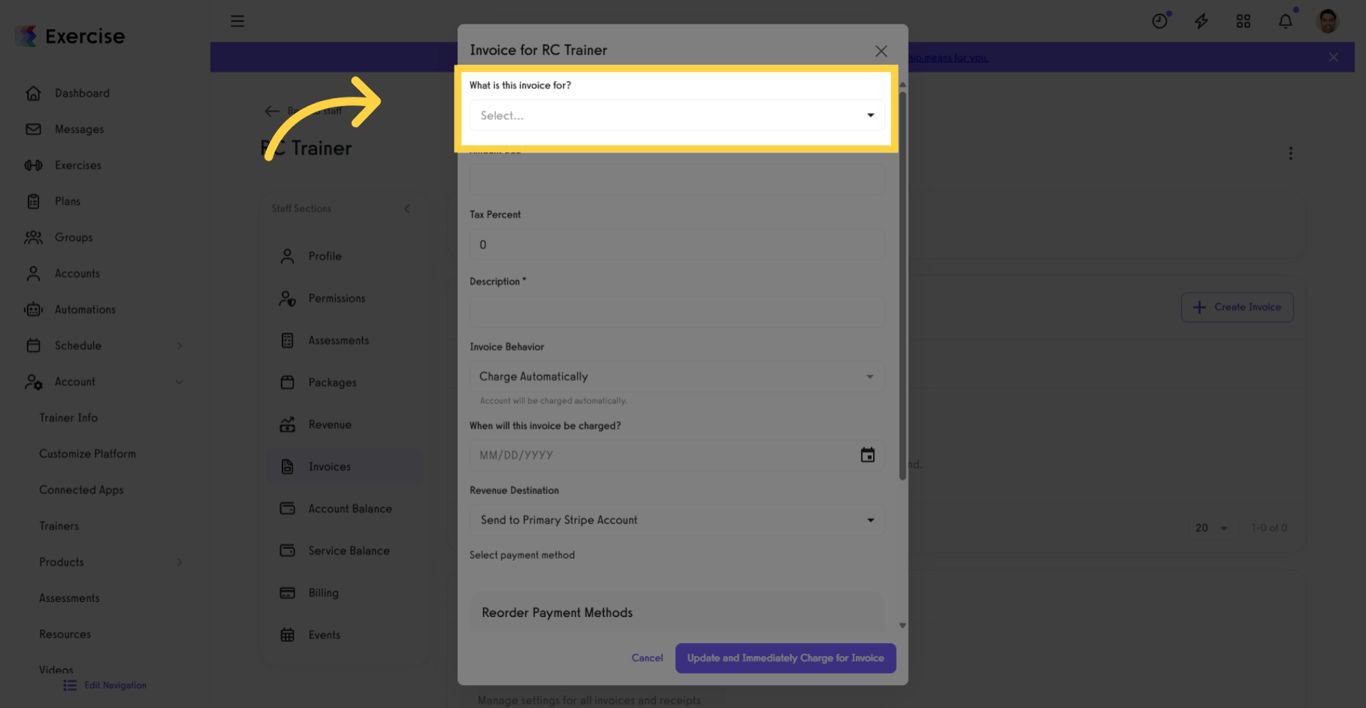
Task: Open the notifications bell
Action: click(1285, 21)
